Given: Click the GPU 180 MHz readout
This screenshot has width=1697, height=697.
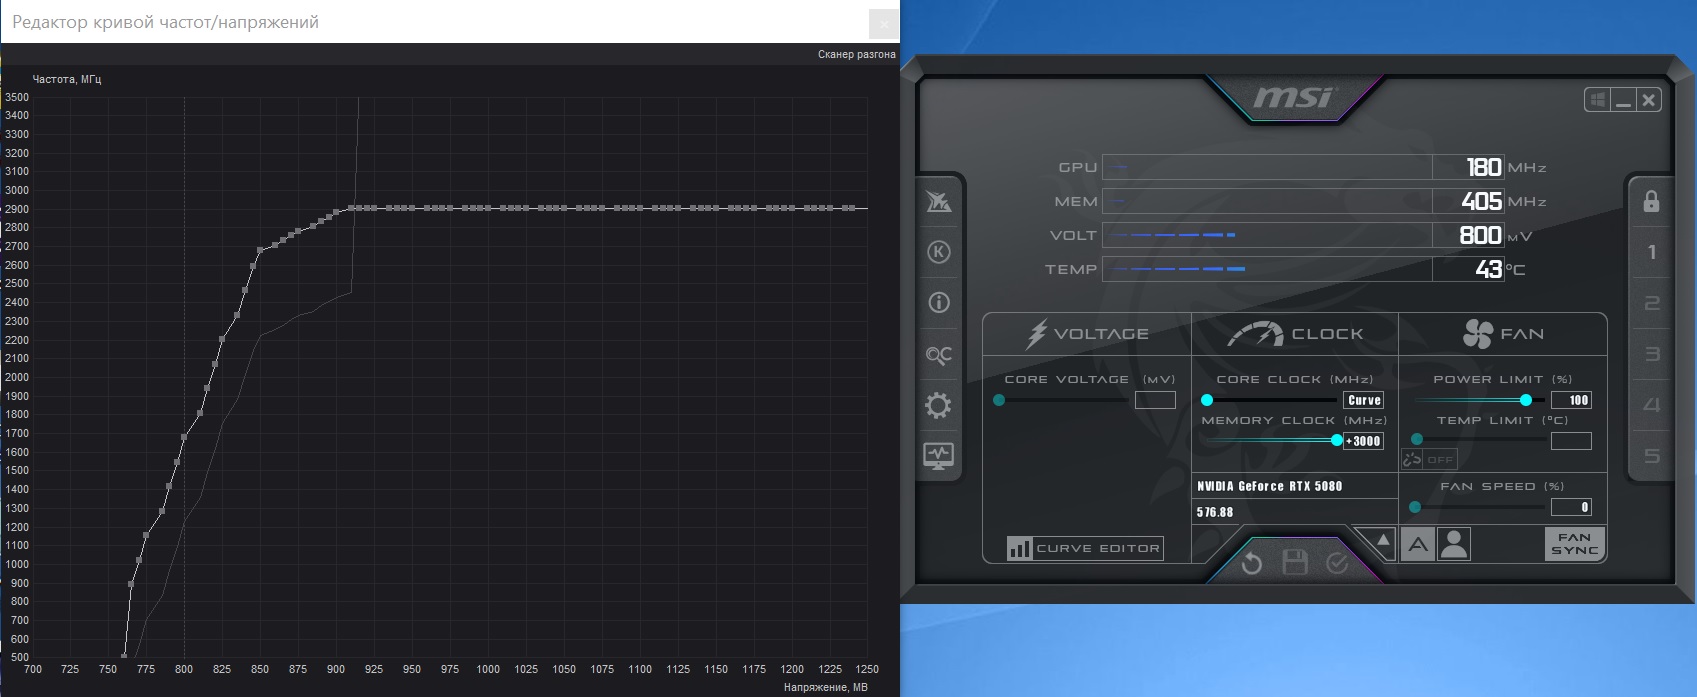Looking at the screenshot, I should [x=1468, y=167].
